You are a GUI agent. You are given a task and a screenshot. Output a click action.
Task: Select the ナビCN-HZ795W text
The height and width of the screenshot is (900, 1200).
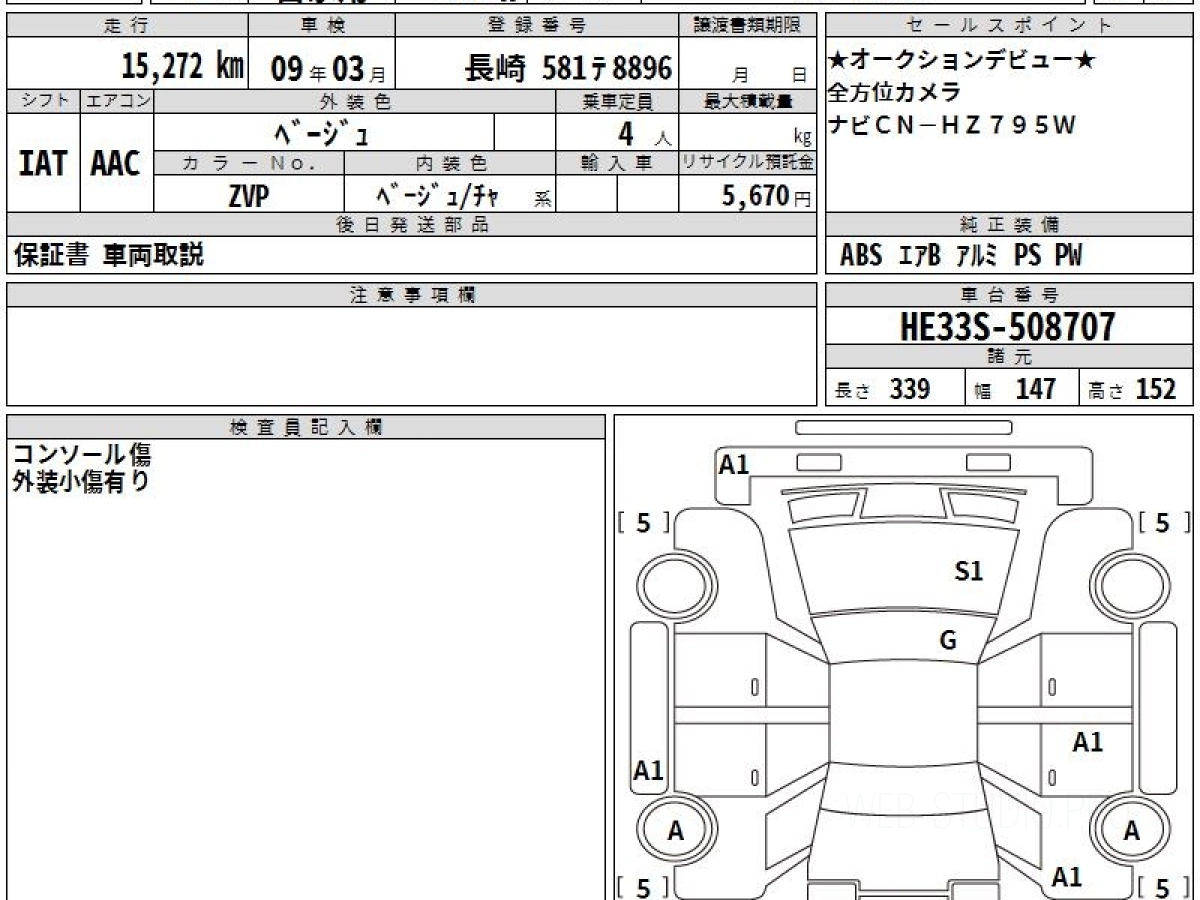click(952, 125)
